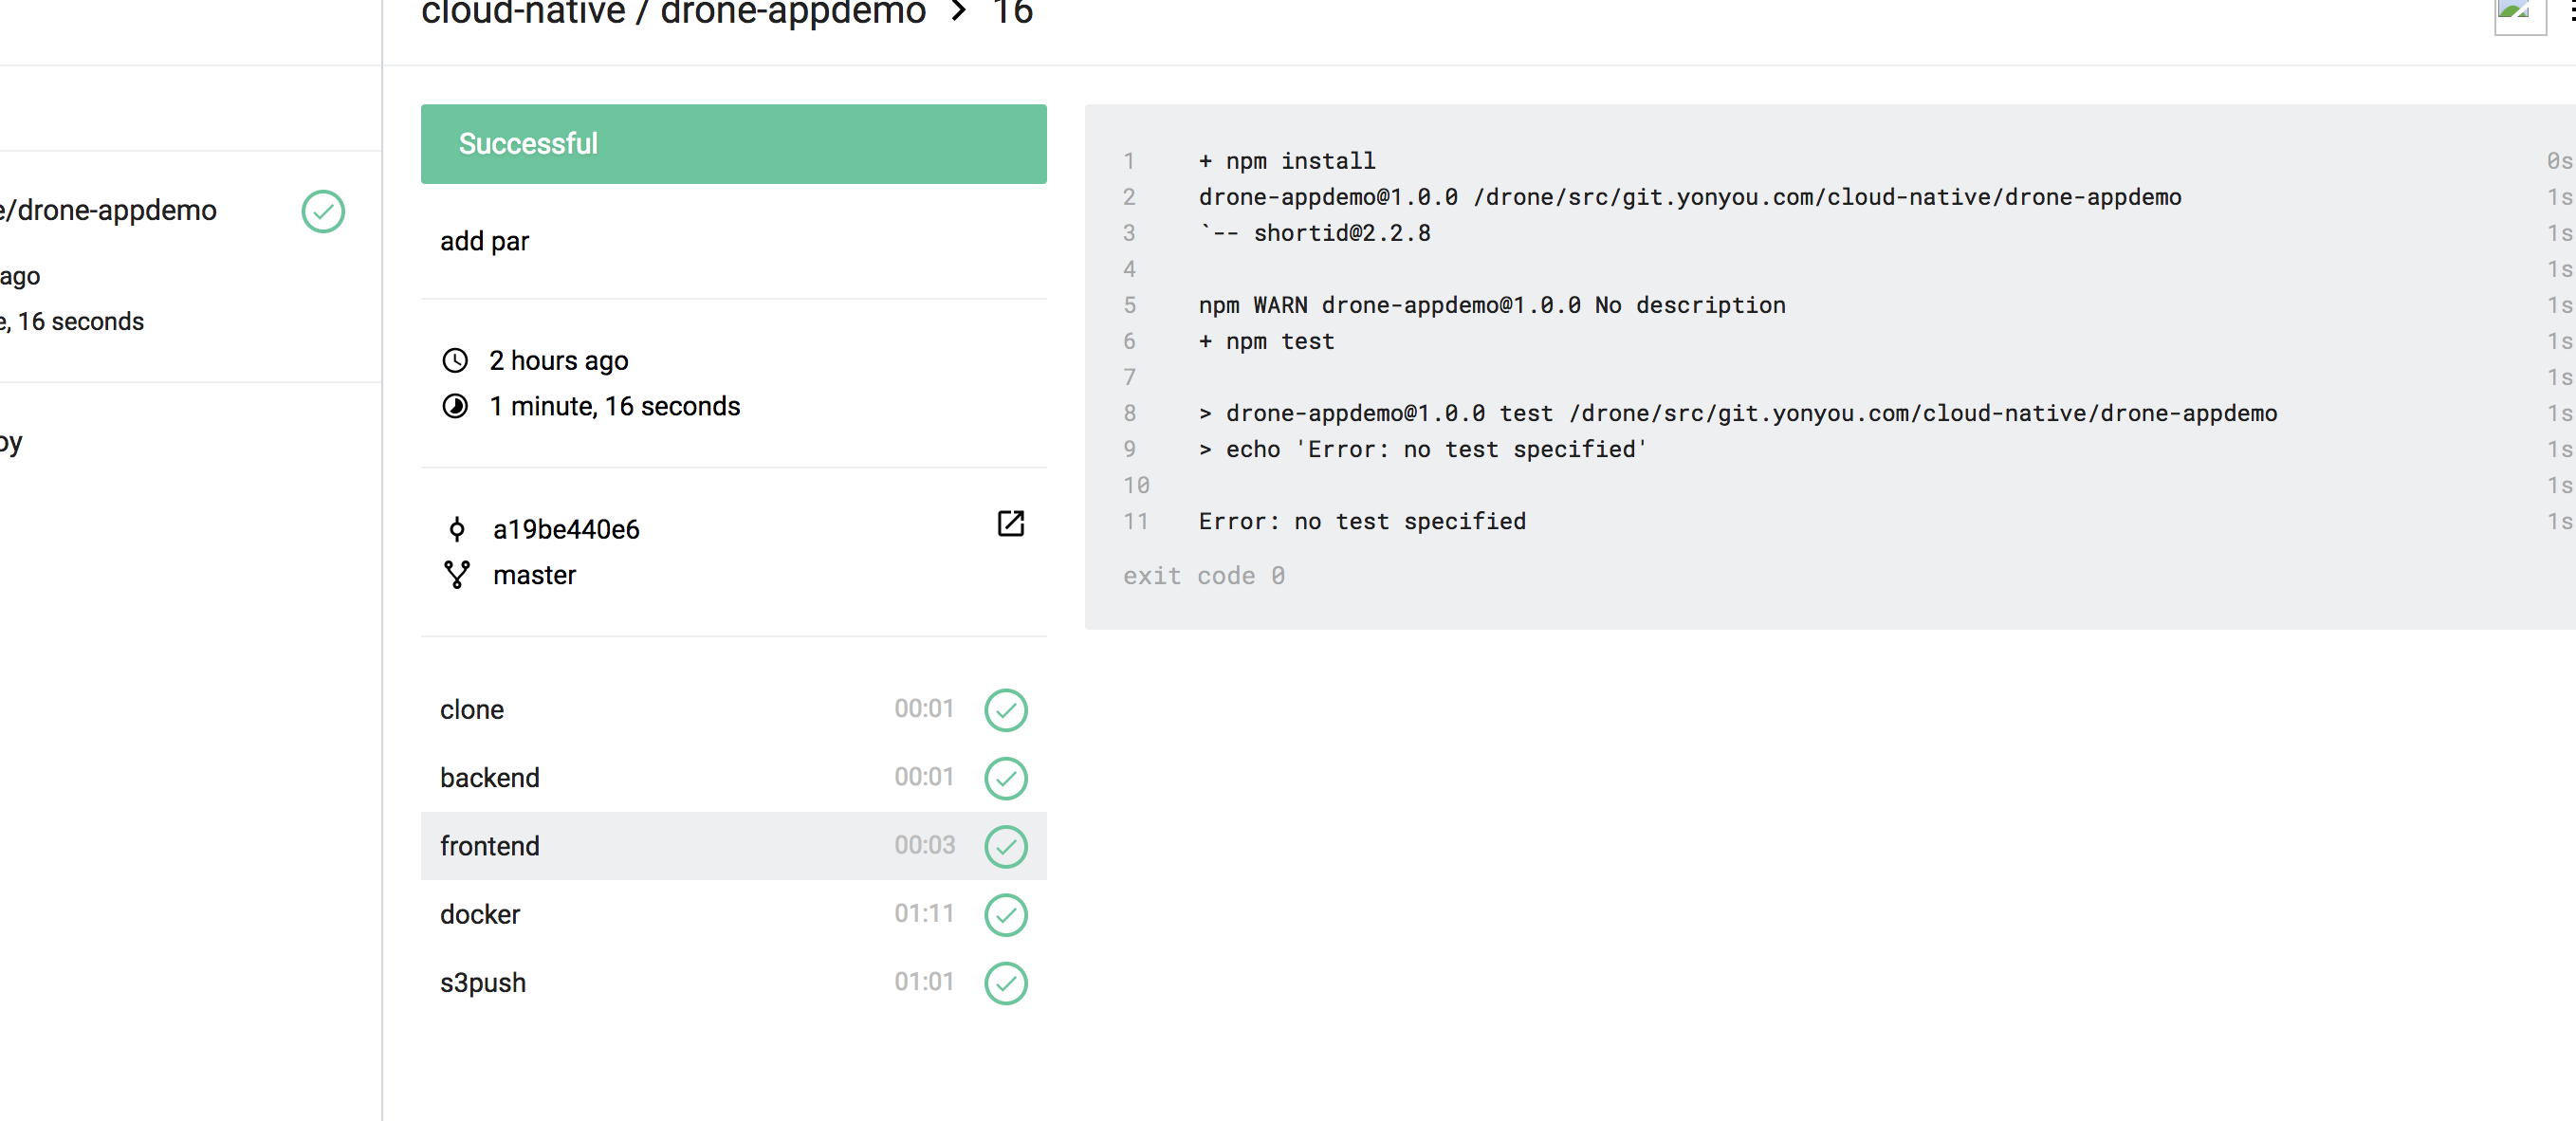This screenshot has width=2576, height=1121.
Task: Click commit hash a19be440e6
Action: 566,529
